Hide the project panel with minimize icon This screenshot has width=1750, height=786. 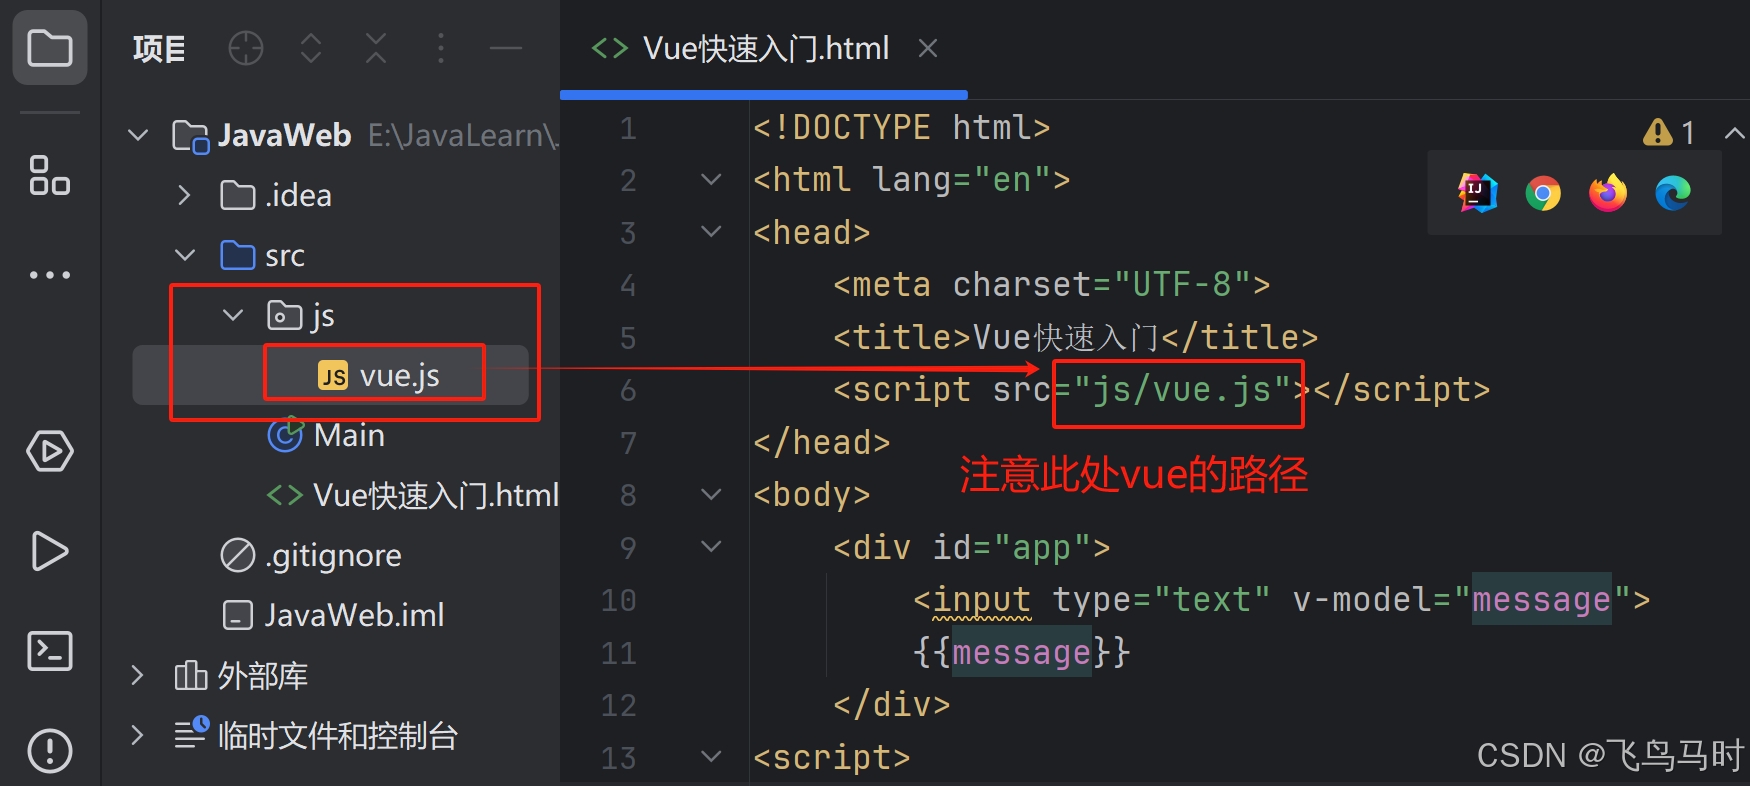point(506,48)
